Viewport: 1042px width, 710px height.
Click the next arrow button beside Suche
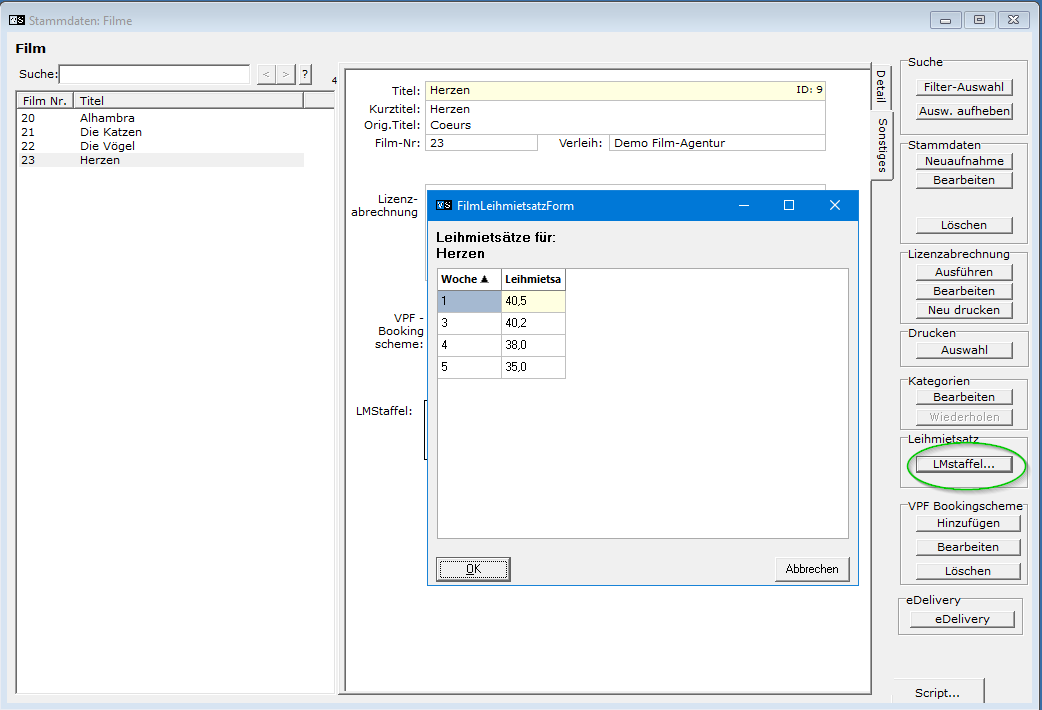click(x=286, y=75)
